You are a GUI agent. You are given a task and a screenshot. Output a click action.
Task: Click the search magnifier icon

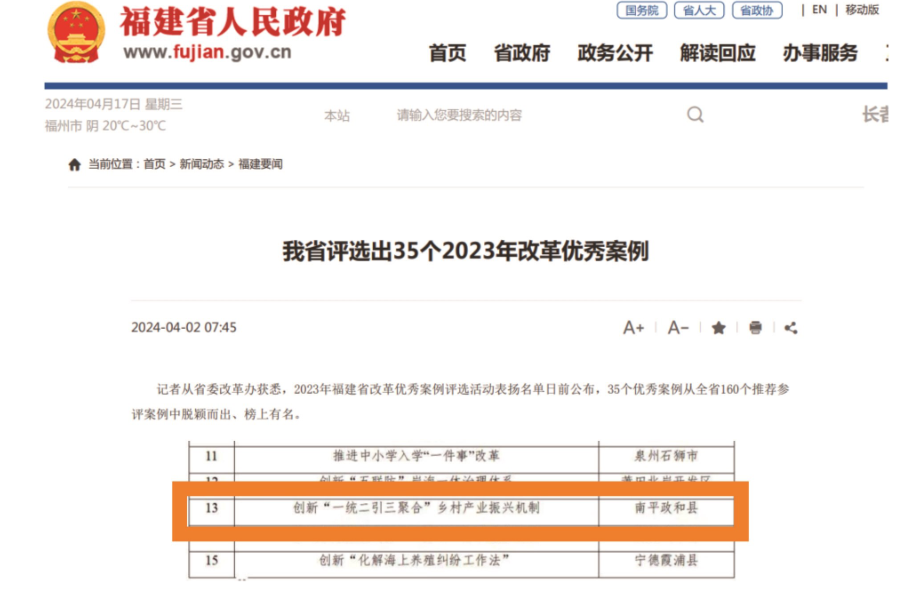[x=695, y=115]
